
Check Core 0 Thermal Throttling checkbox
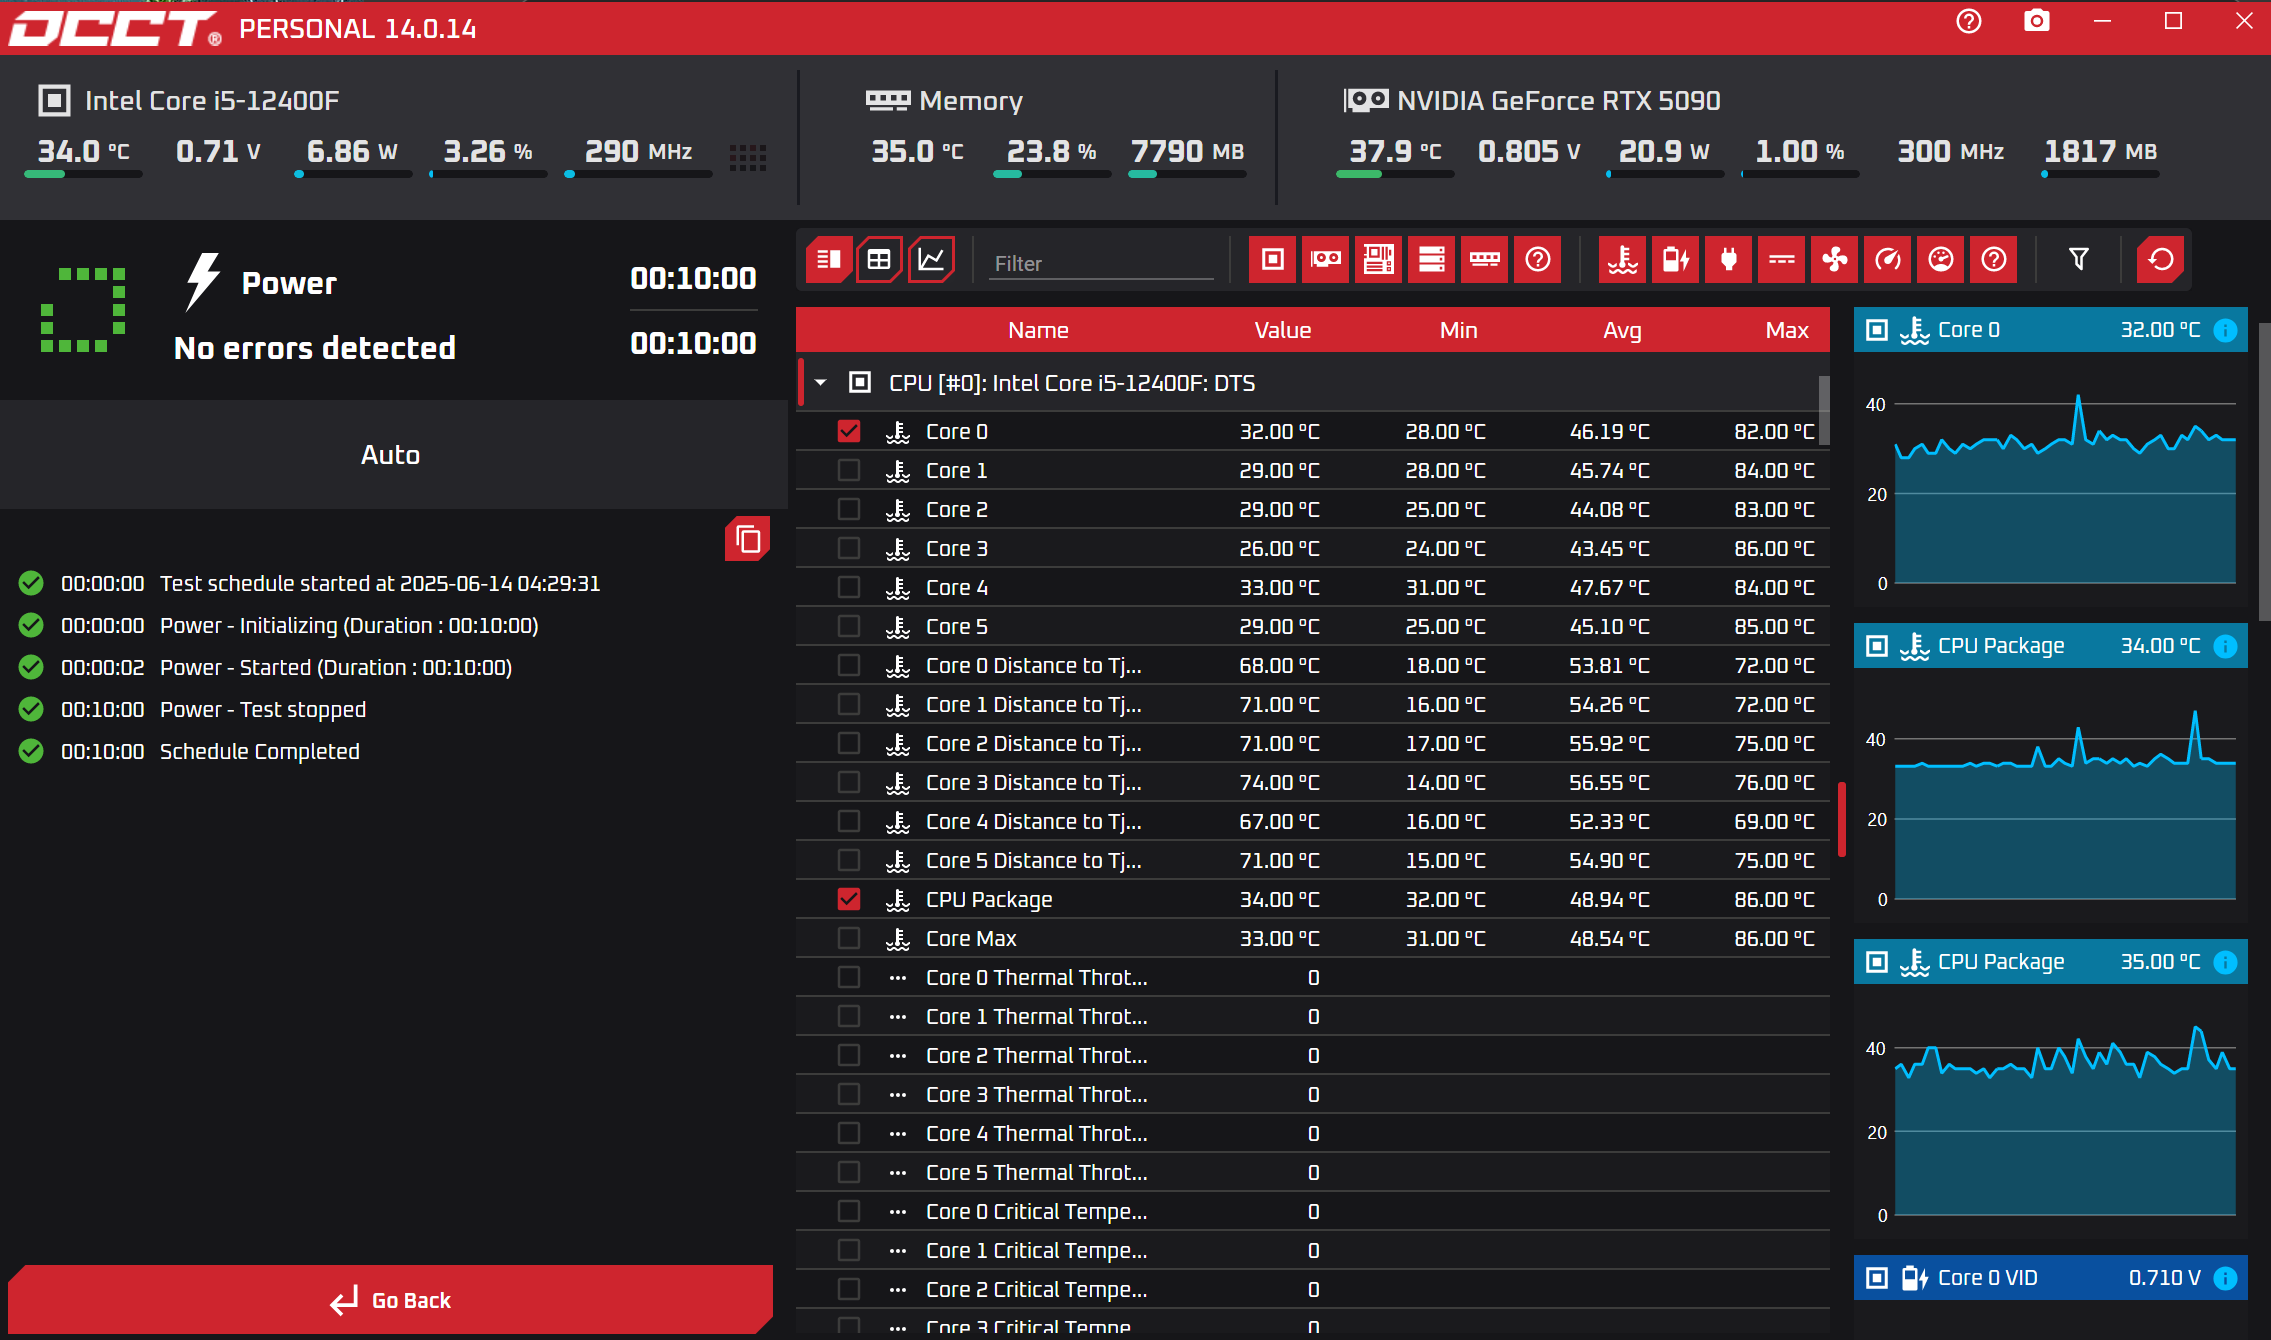click(x=849, y=977)
